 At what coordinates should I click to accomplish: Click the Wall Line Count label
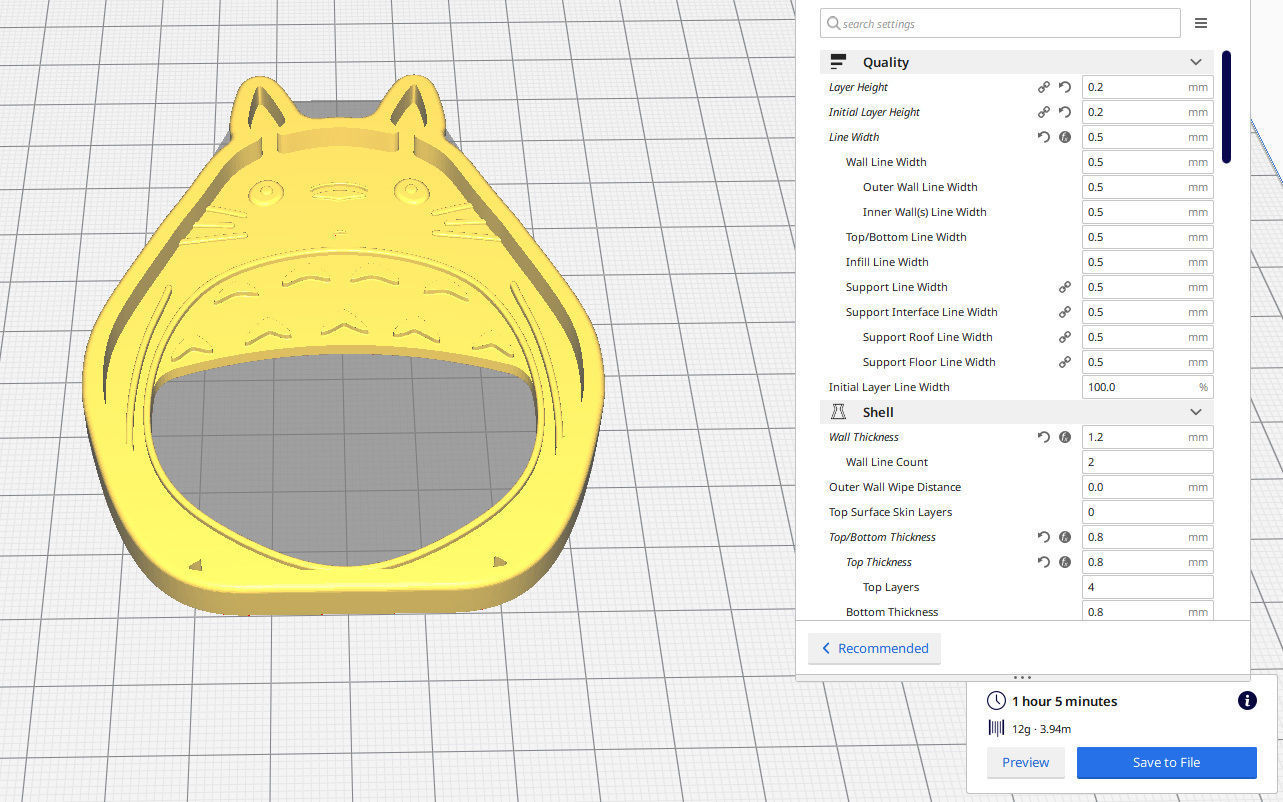[887, 462]
